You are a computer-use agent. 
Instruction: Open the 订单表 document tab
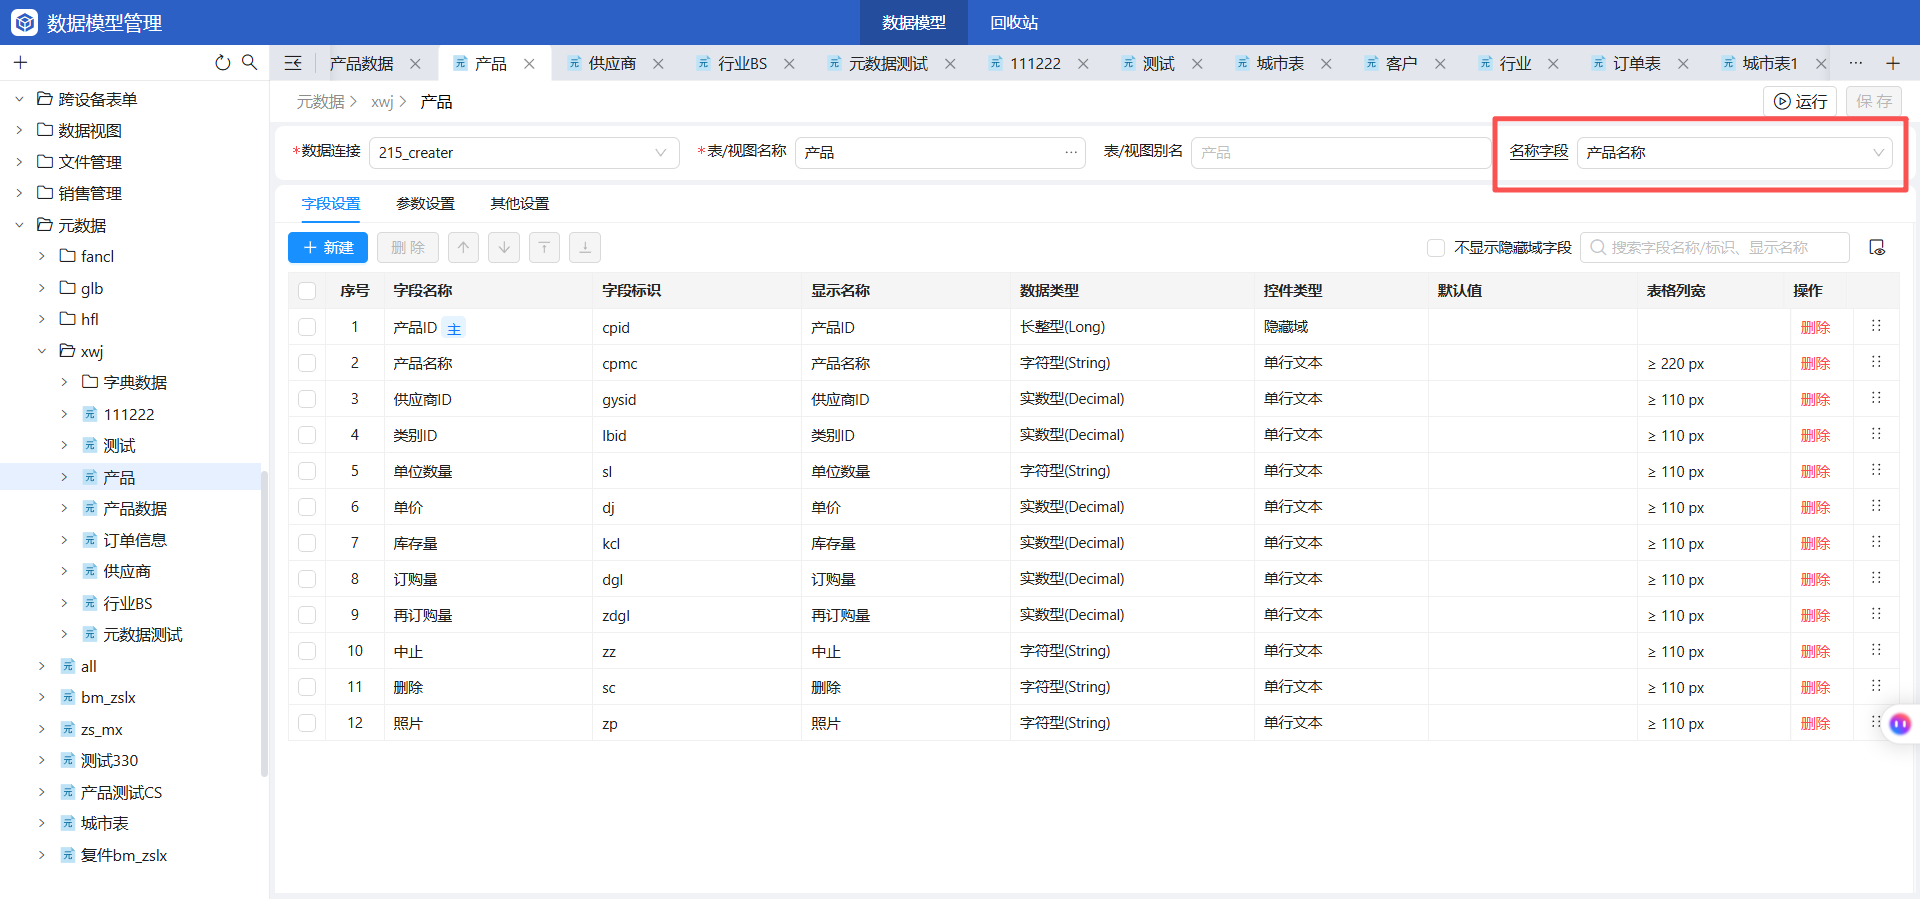point(1636,64)
